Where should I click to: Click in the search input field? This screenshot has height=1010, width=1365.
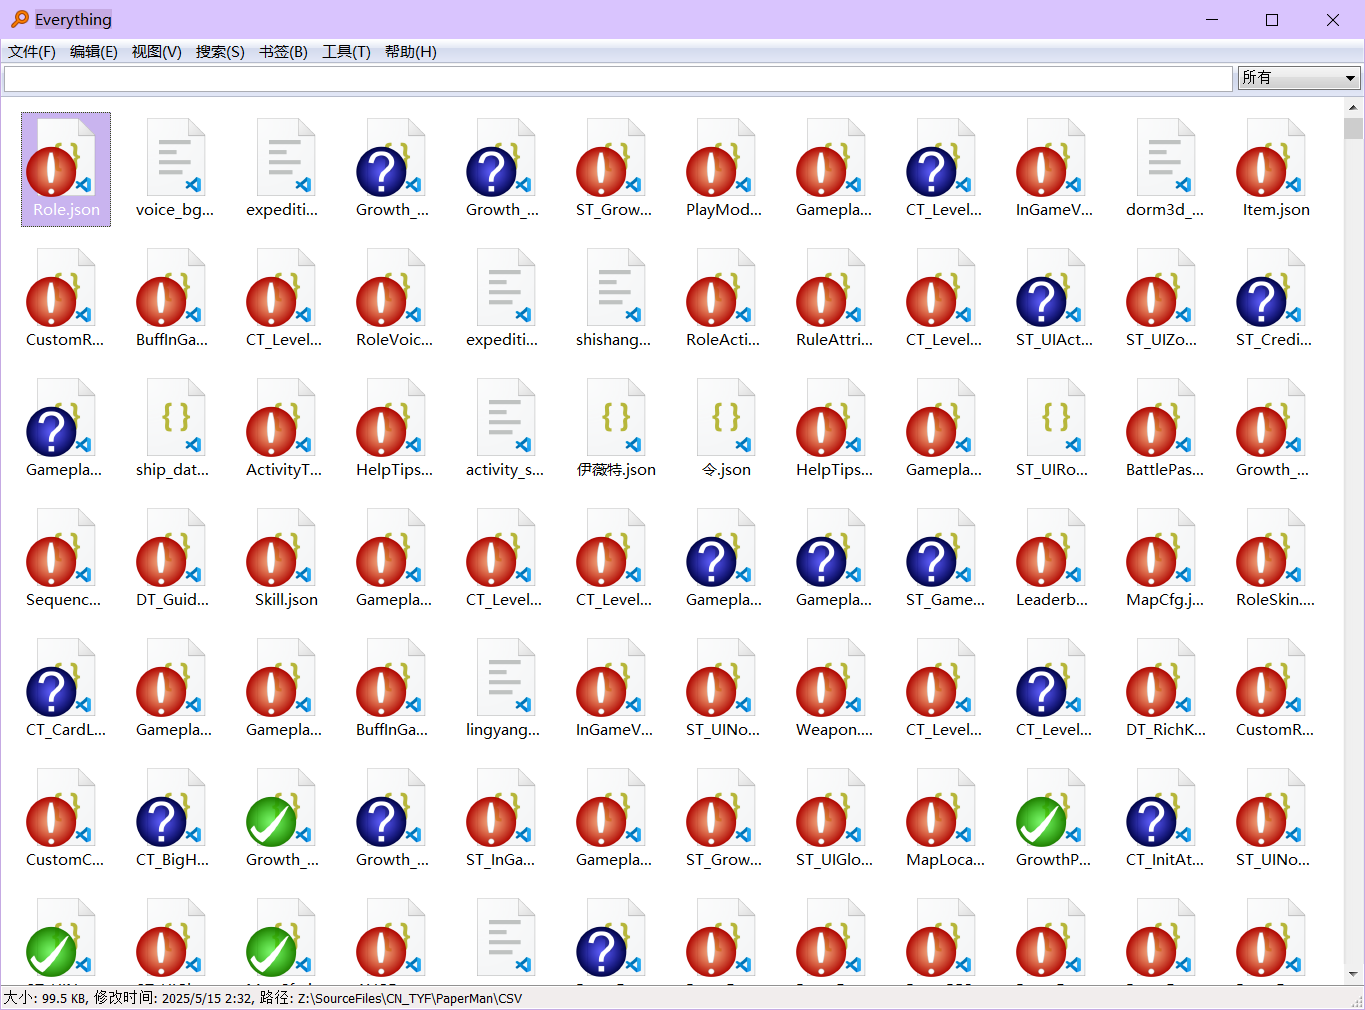(x=618, y=78)
